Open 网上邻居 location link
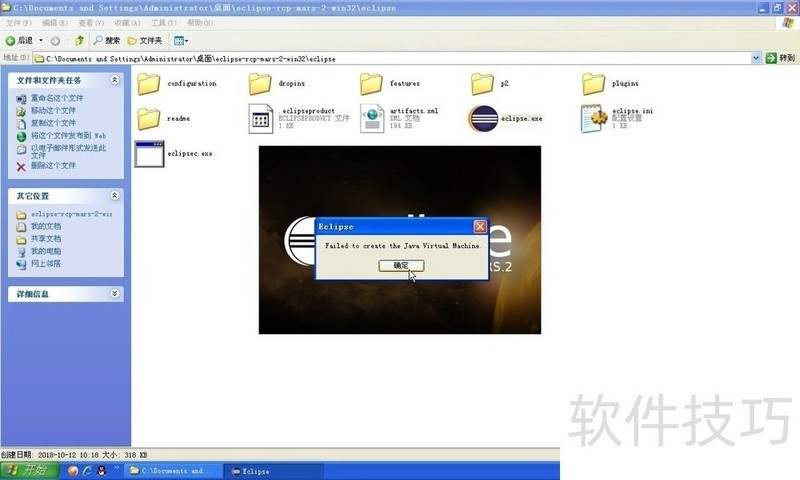The width and height of the screenshot is (800, 480). click(46, 264)
